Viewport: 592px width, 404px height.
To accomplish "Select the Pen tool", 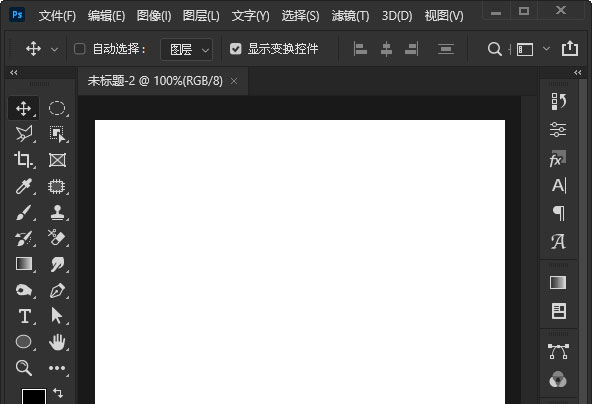I will [x=57, y=290].
